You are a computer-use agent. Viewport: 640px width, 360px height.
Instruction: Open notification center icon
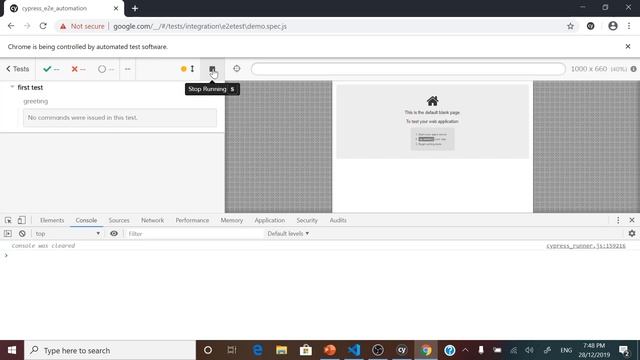point(624,350)
